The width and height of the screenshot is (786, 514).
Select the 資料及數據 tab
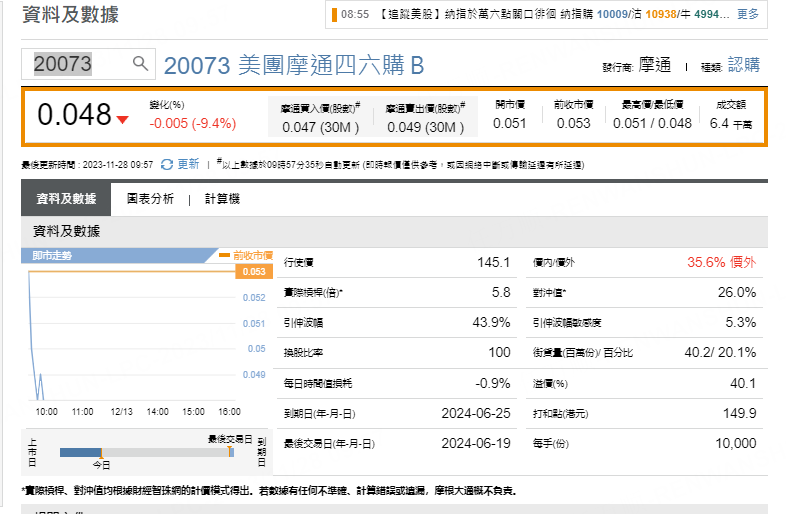pyautogui.click(x=66, y=199)
